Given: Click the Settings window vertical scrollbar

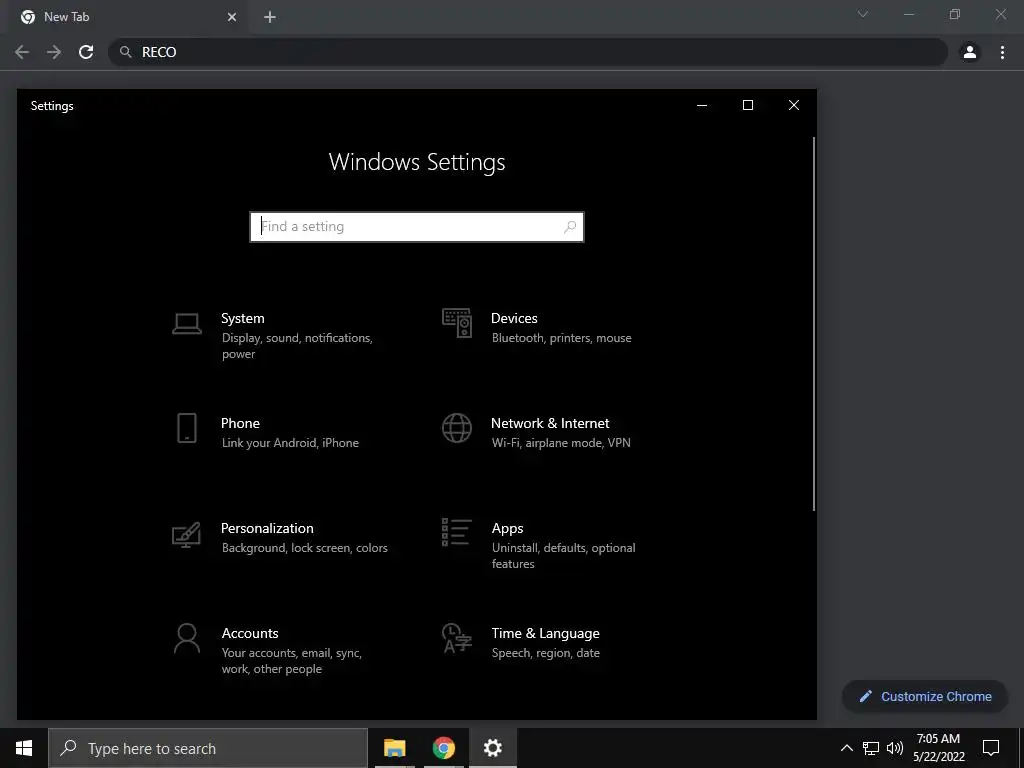Looking at the screenshot, I should point(814,323).
